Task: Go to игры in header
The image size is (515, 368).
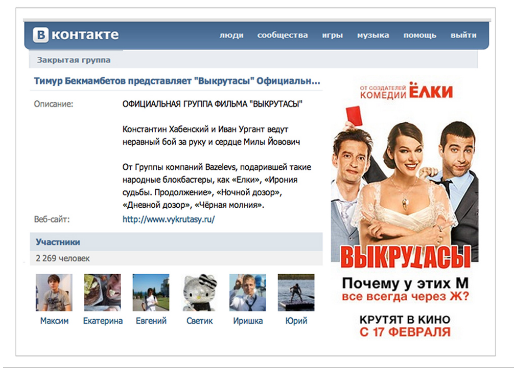Action: click(x=332, y=35)
